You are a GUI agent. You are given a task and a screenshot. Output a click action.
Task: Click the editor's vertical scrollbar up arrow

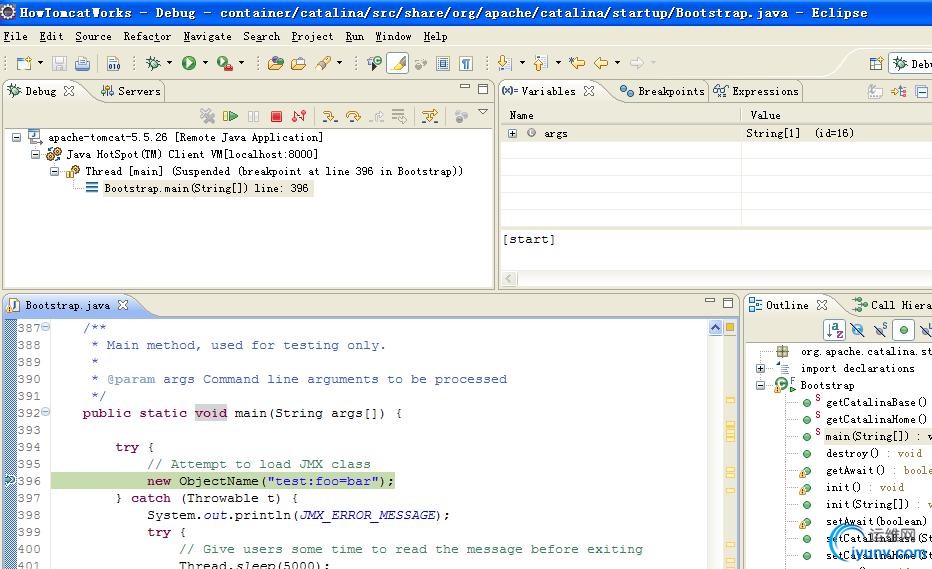point(715,328)
